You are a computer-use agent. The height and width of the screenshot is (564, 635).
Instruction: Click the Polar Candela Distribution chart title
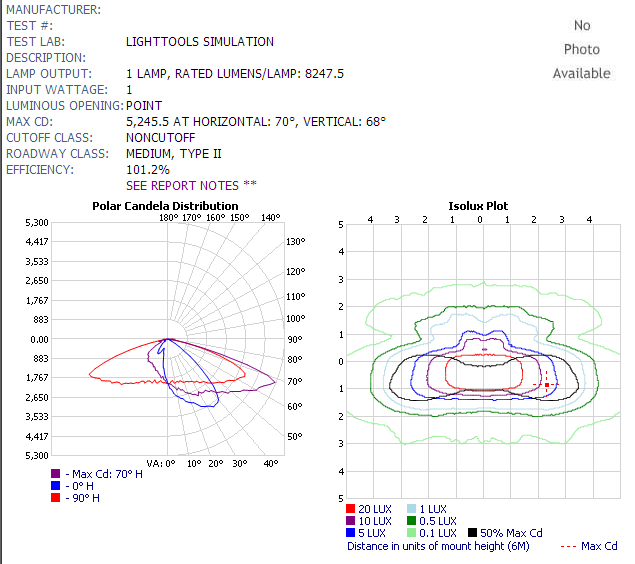click(x=165, y=206)
